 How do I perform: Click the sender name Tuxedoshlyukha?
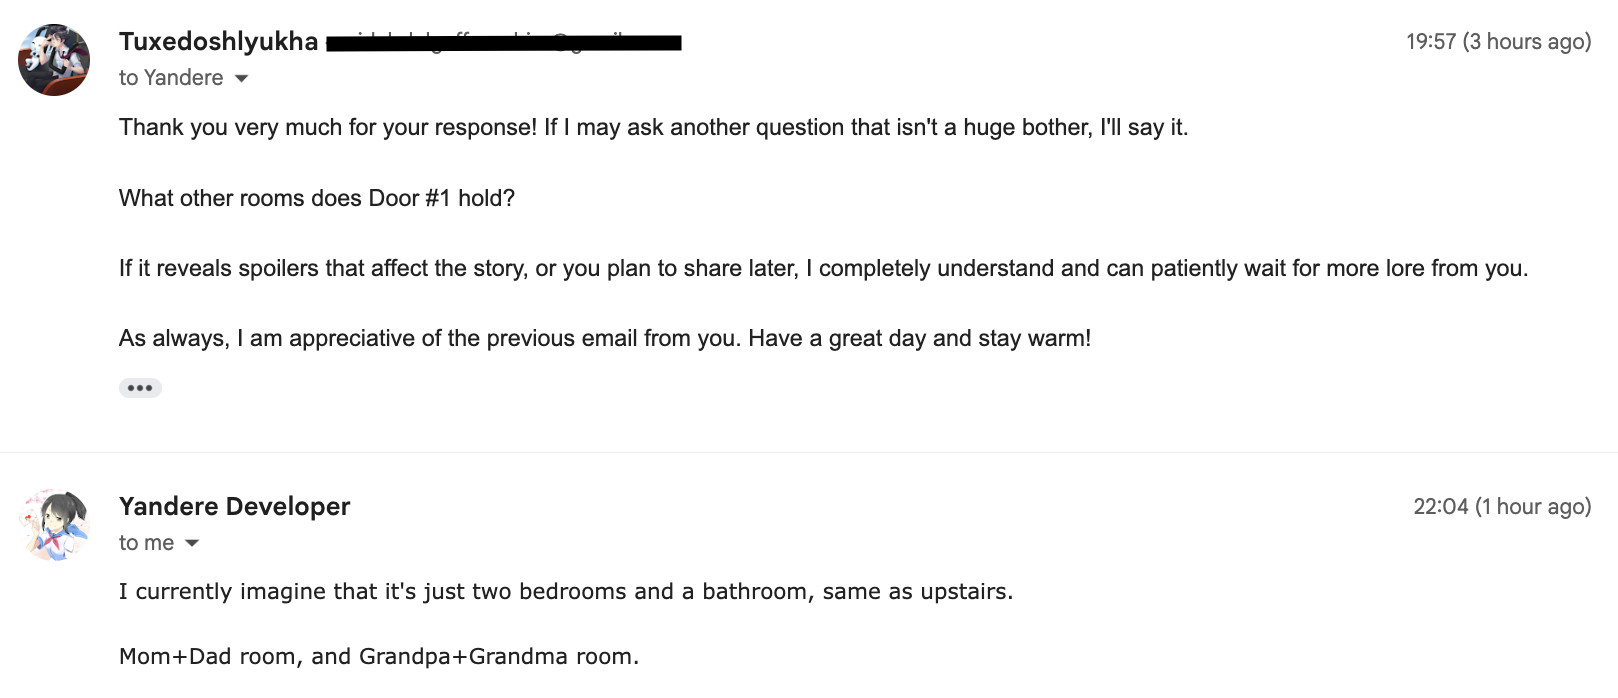click(218, 42)
